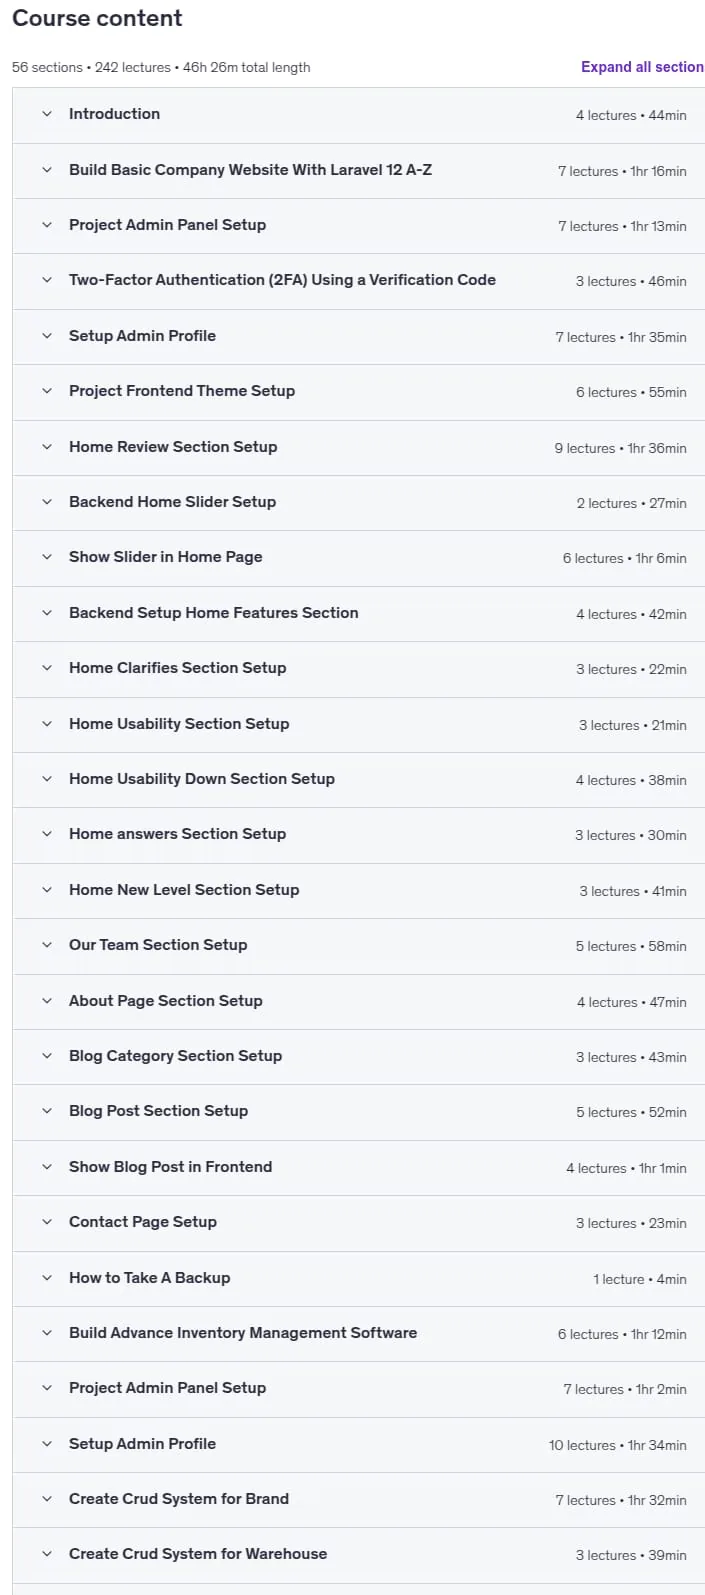Click chevron next to Home Clarifies Section Setup
The height and width of the screenshot is (1595, 705).
(x=46, y=668)
